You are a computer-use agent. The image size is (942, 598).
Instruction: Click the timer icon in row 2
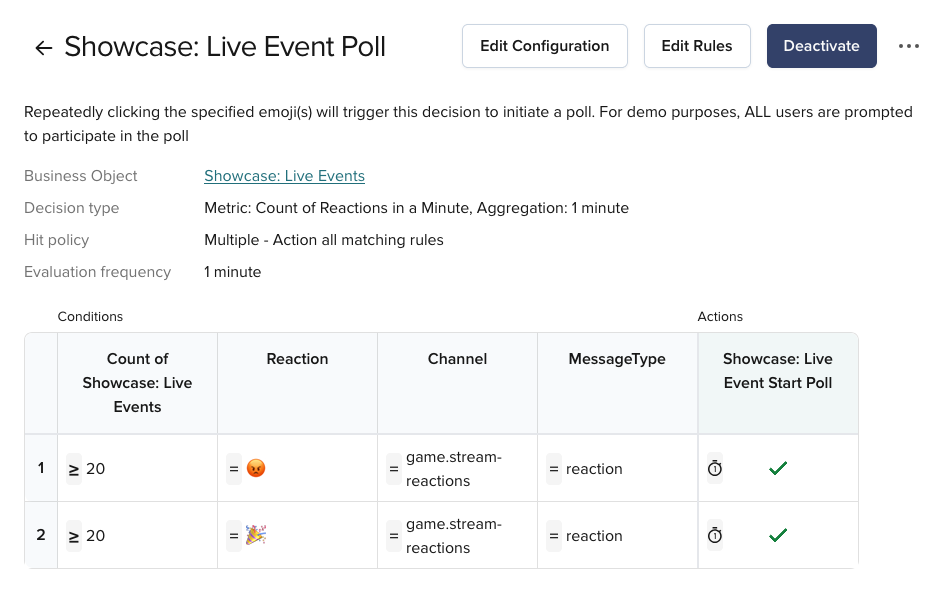[x=715, y=535]
